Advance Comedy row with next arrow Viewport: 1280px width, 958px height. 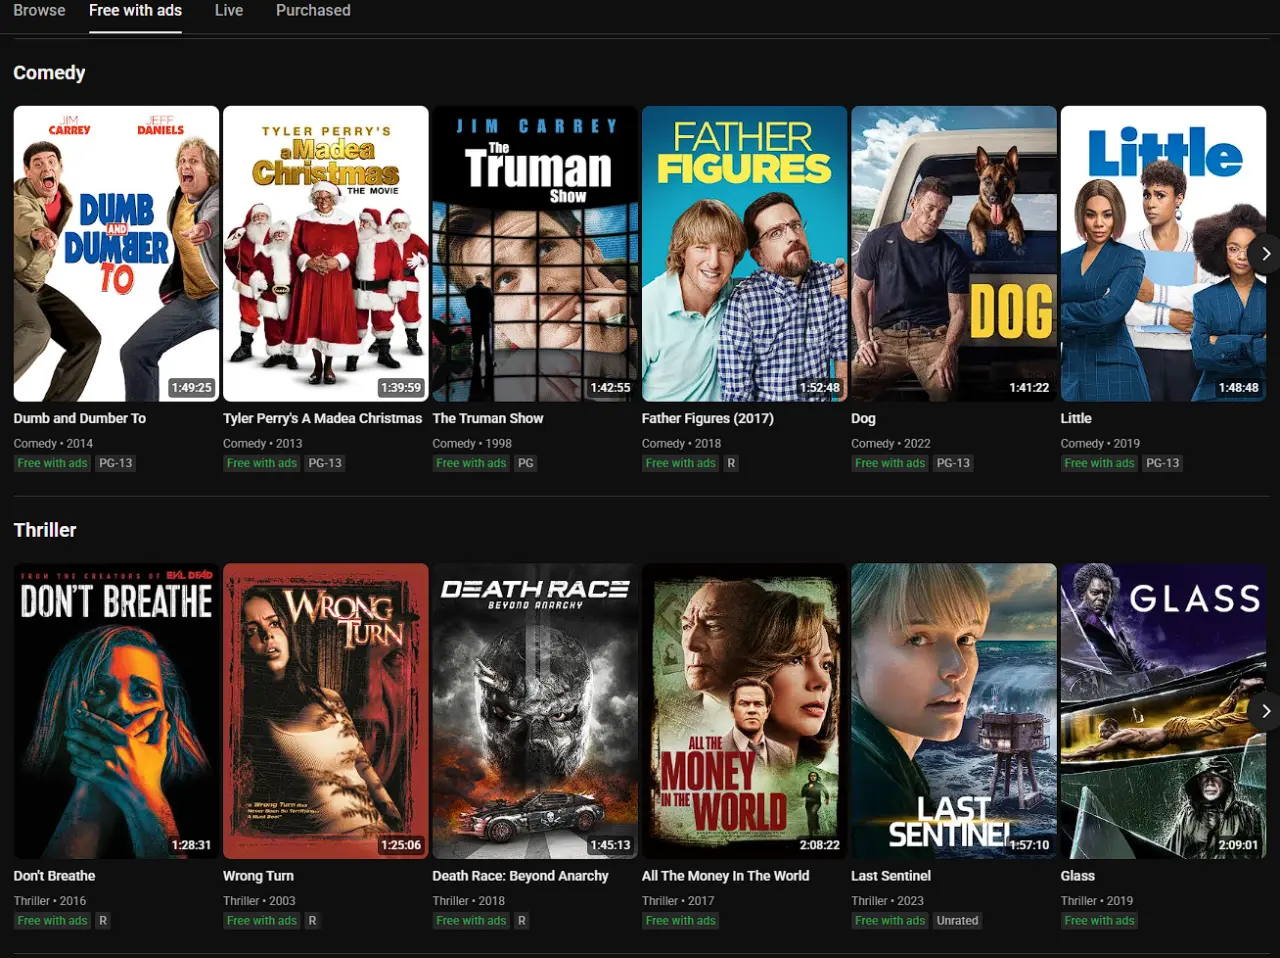(x=1265, y=254)
